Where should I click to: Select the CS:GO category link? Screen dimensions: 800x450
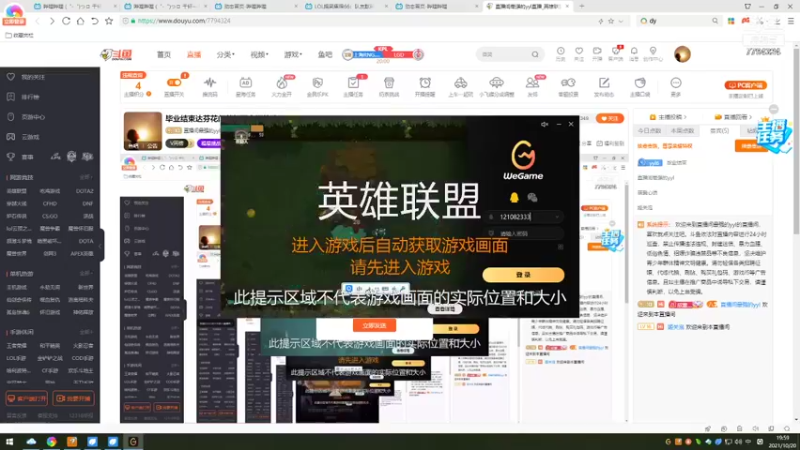coord(49,216)
